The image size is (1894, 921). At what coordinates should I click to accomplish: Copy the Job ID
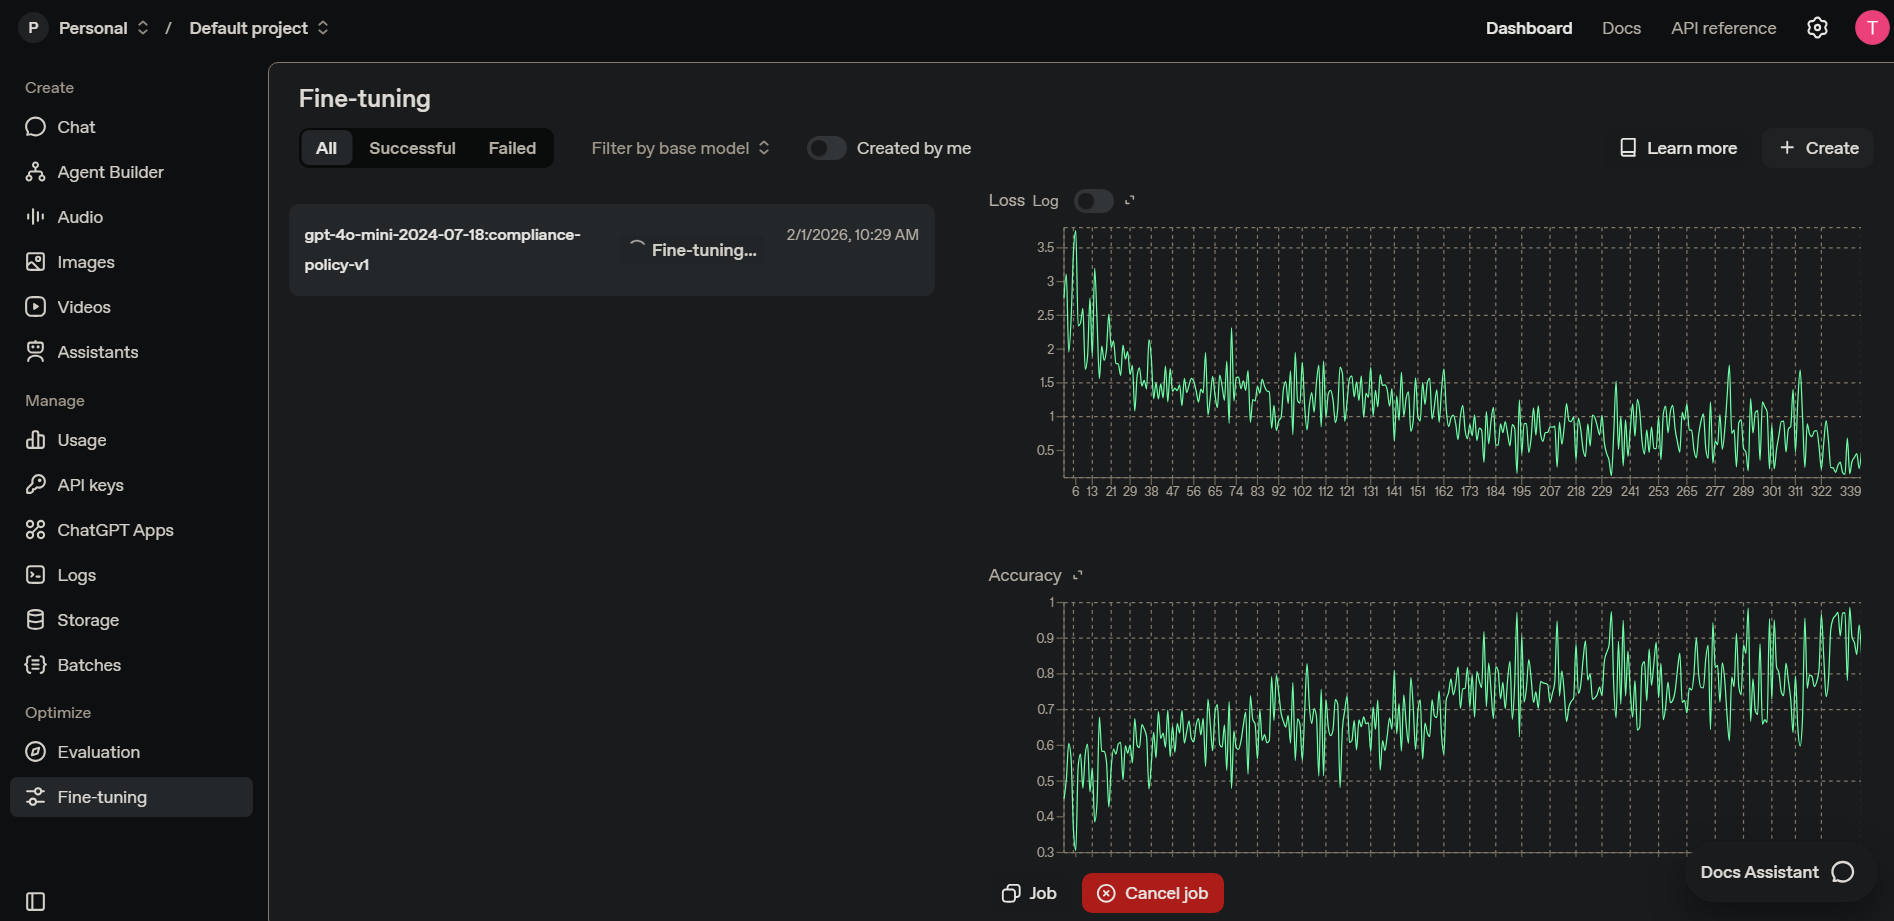(1029, 893)
